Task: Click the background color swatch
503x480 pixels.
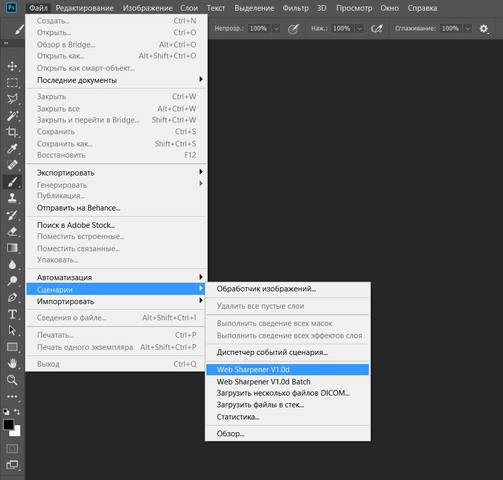Action: click(x=16, y=432)
